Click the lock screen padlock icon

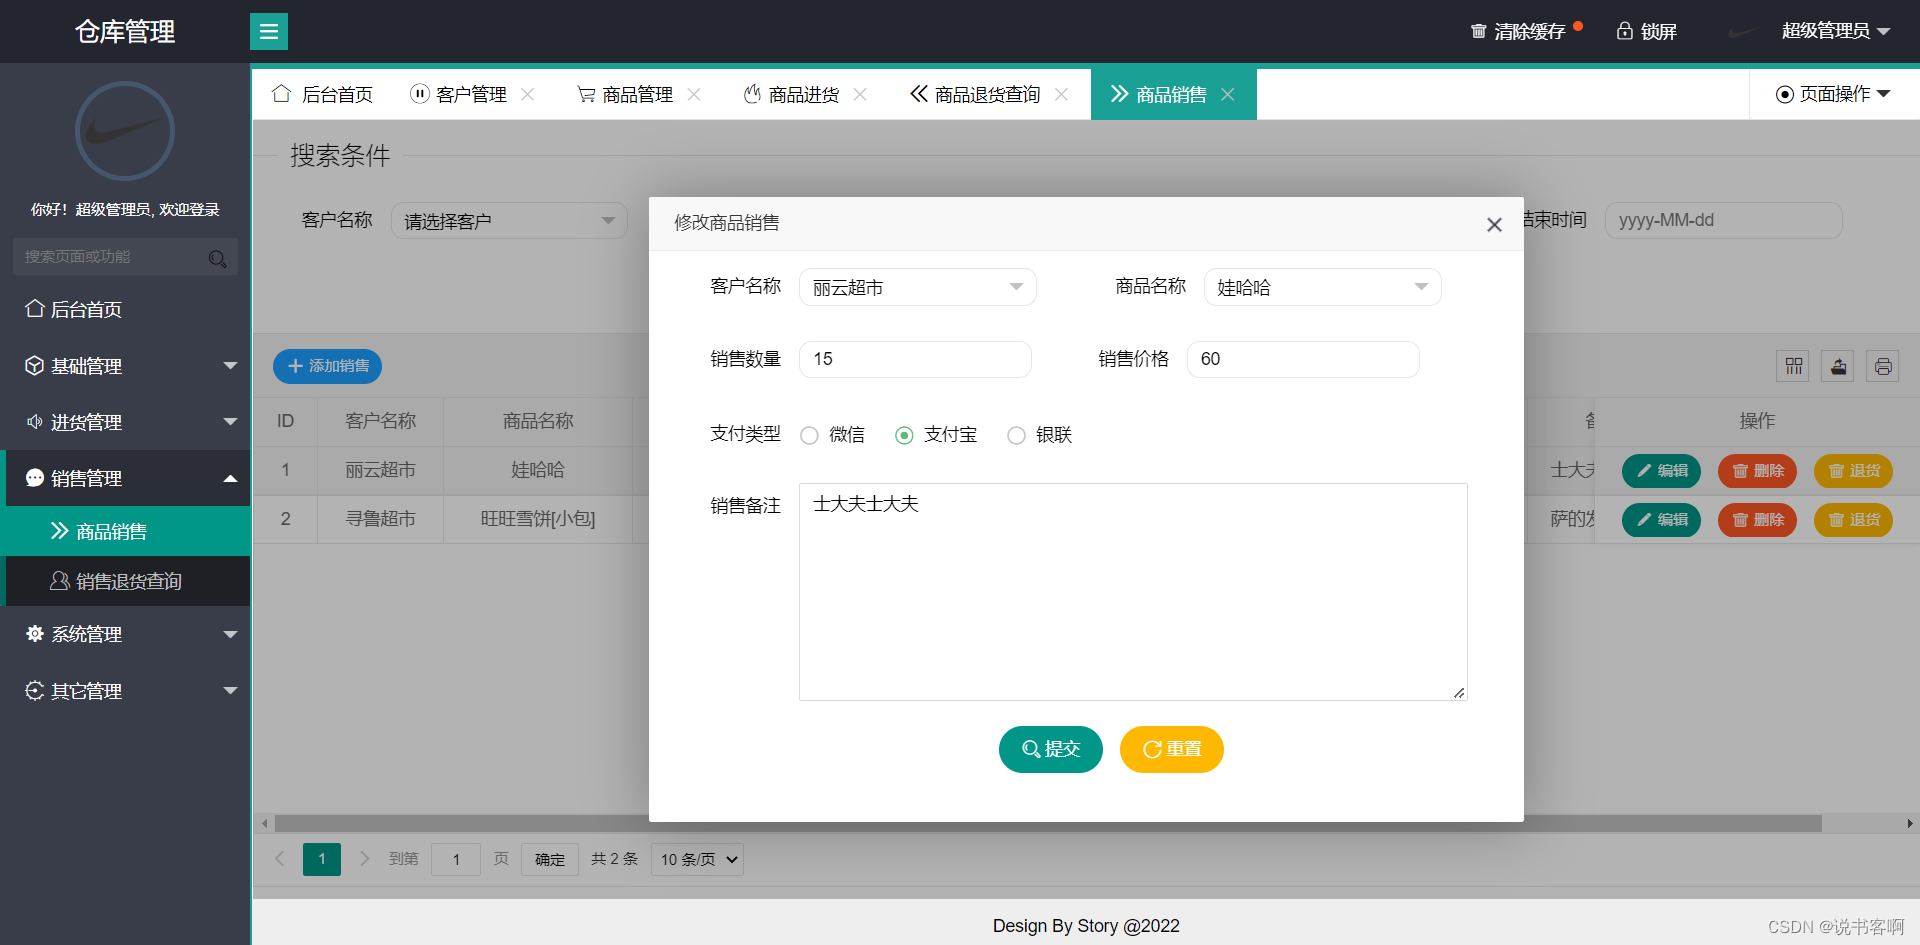pyautogui.click(x=1625, y=31)
